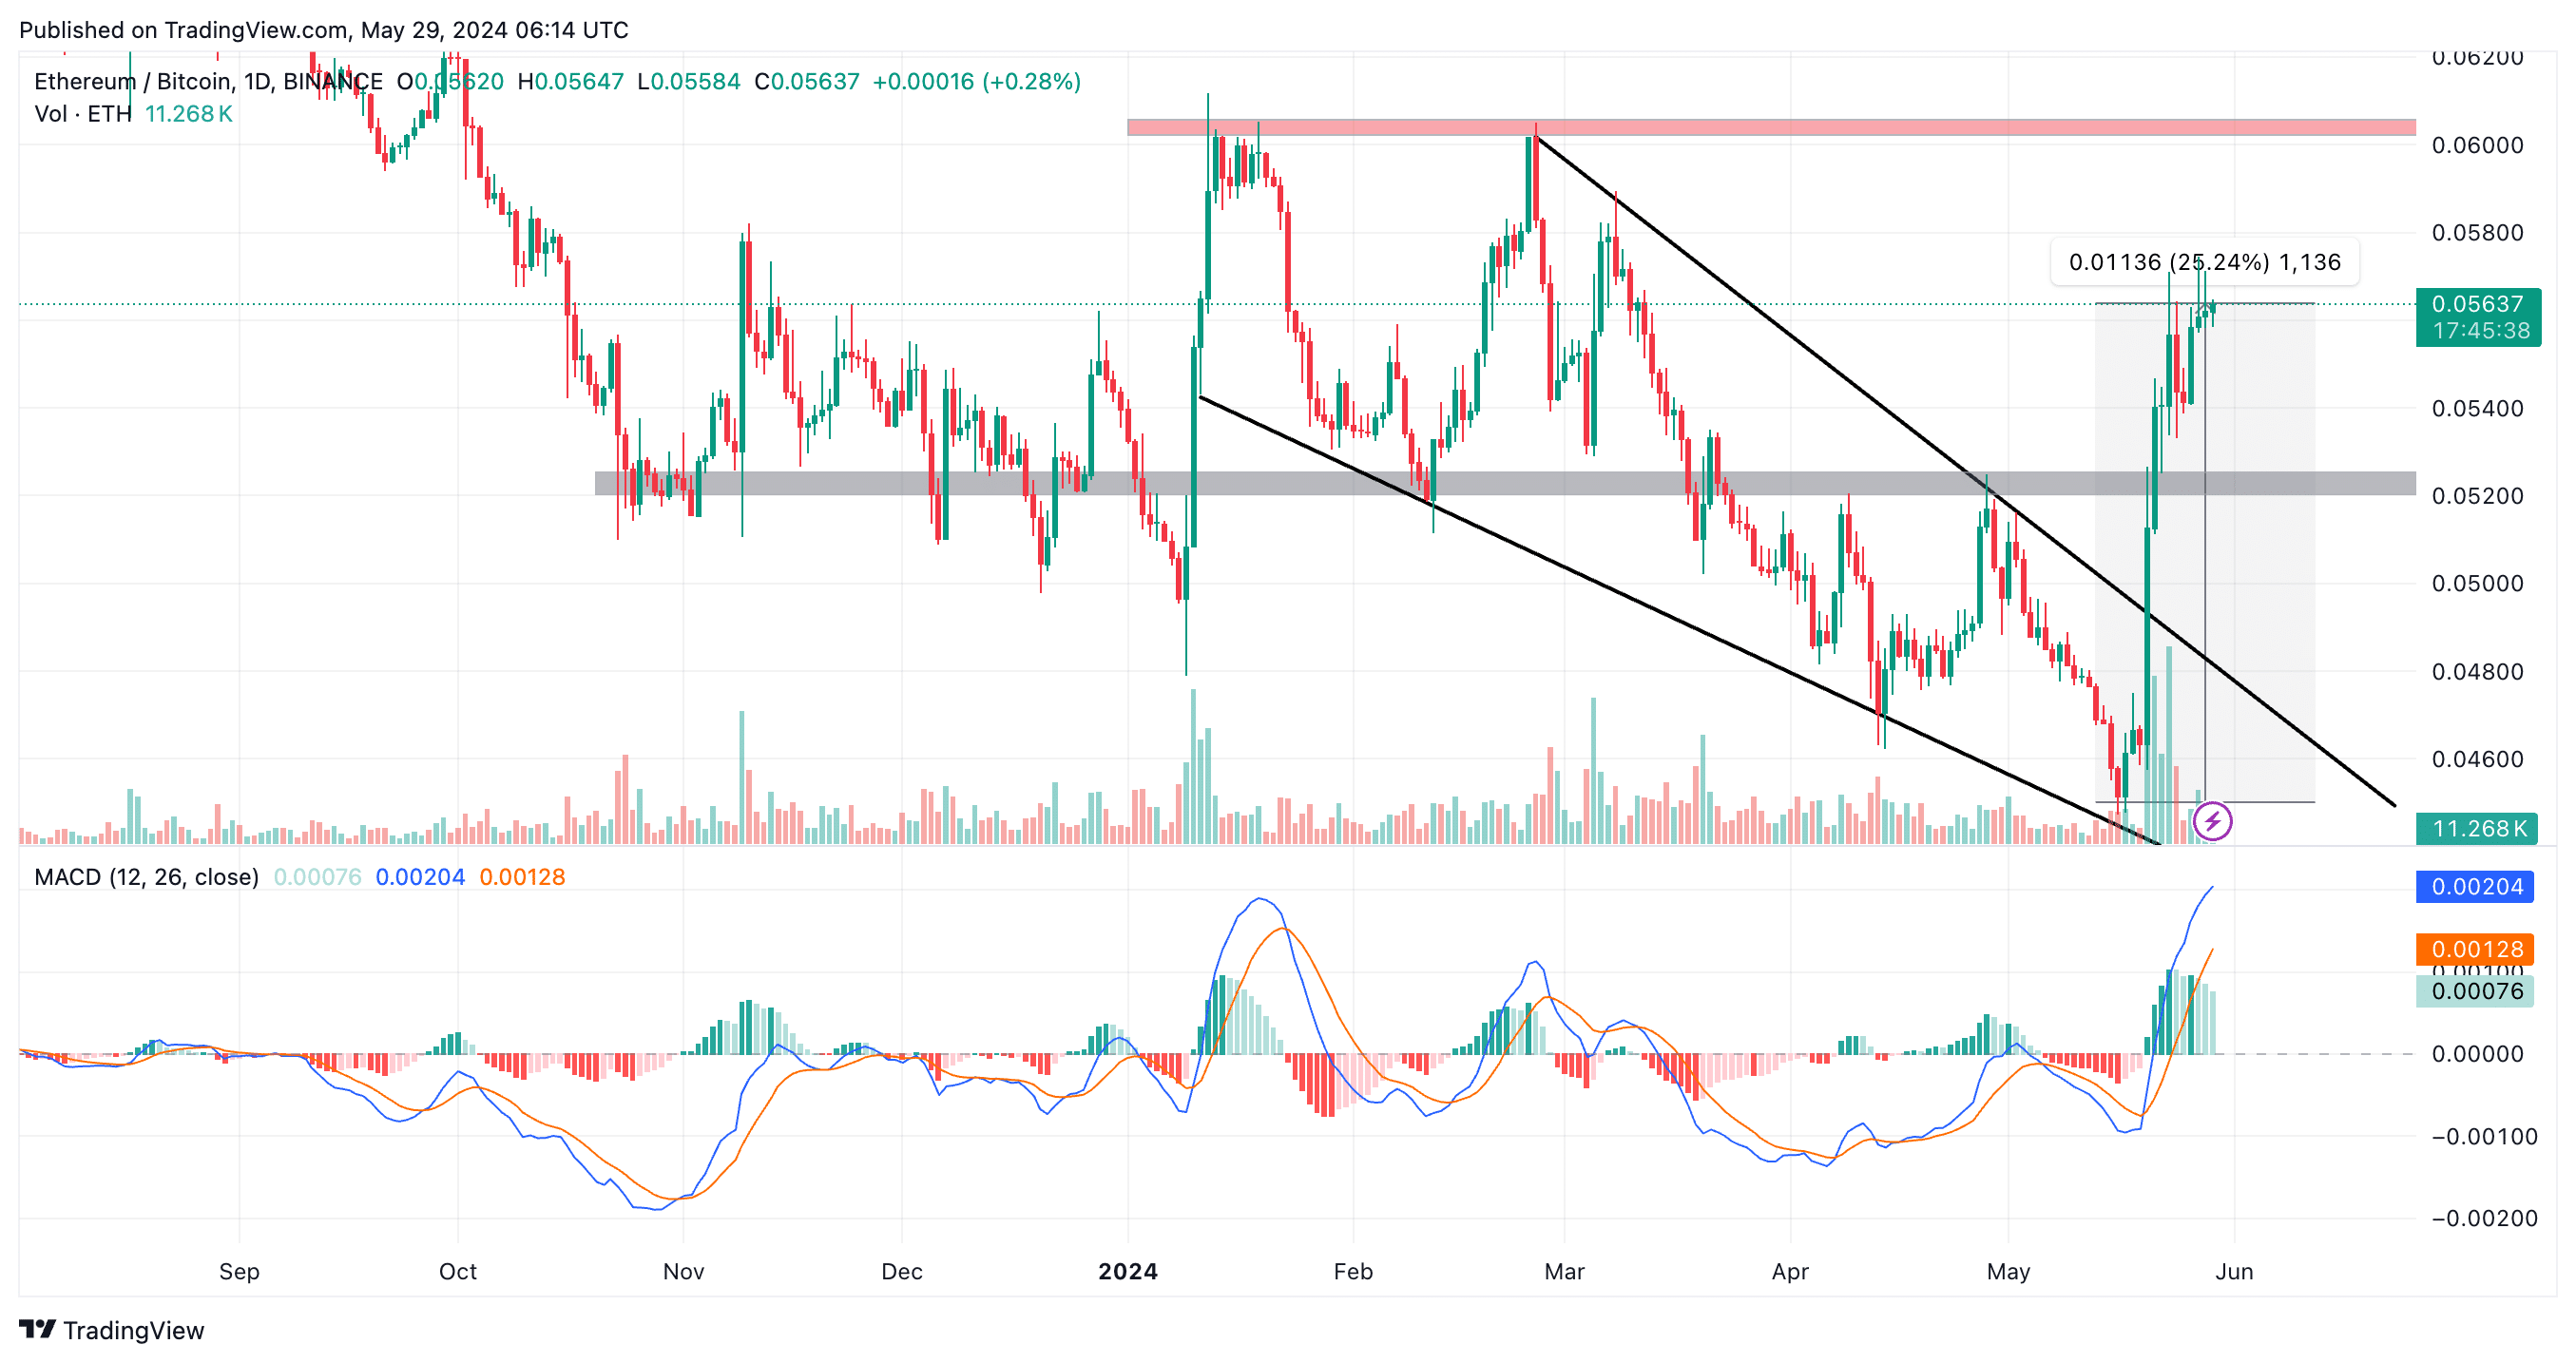Screen dimensions: 2576x1363
Task: Click the May label on the time axis
Action: [x=2008, y=1271]
